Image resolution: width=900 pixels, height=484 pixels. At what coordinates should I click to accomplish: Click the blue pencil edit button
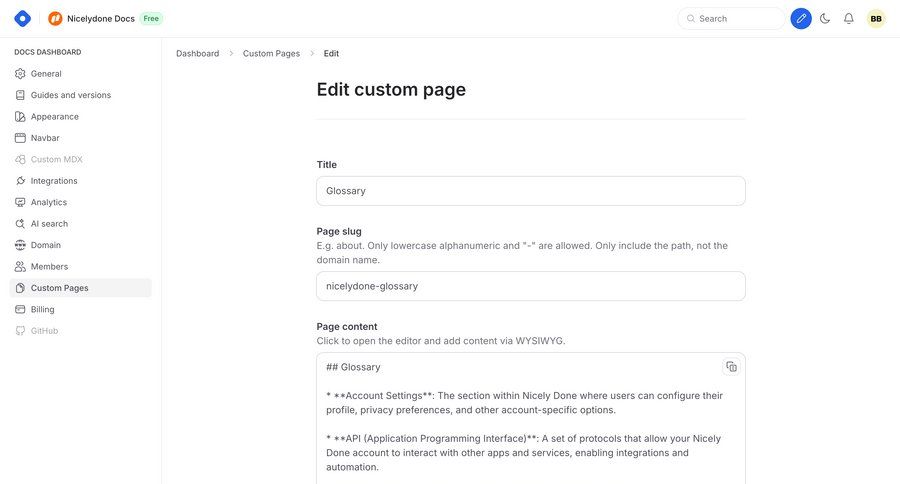801,18
